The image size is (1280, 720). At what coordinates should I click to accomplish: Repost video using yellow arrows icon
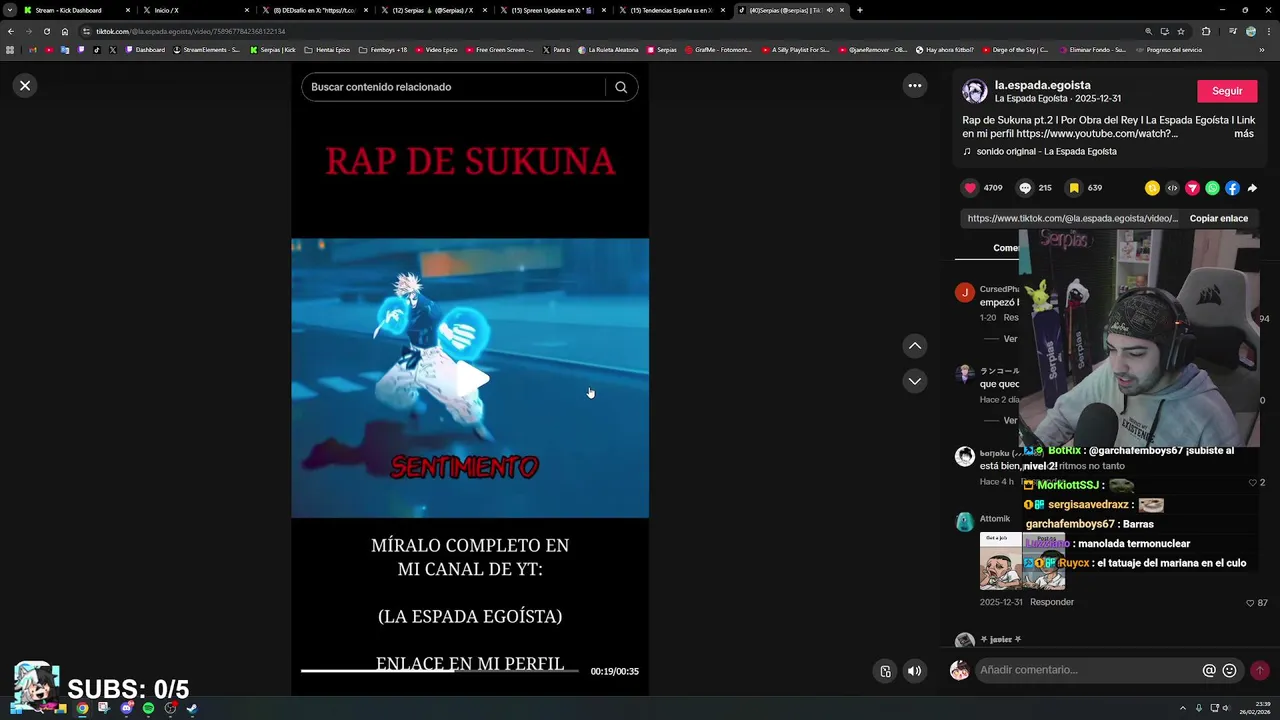pos(1152,188)
